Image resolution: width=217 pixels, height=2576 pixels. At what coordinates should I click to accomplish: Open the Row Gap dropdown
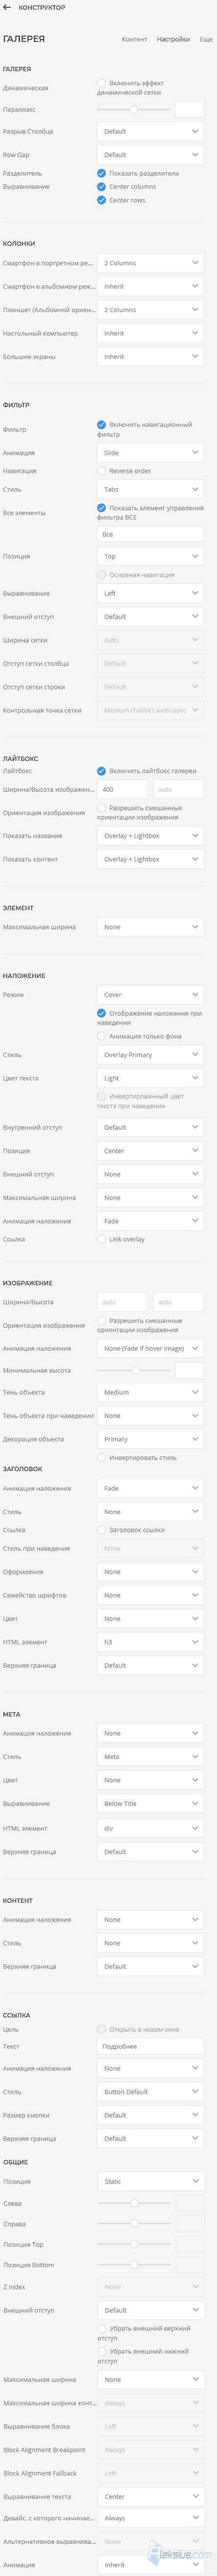click(x=150, y=155)
